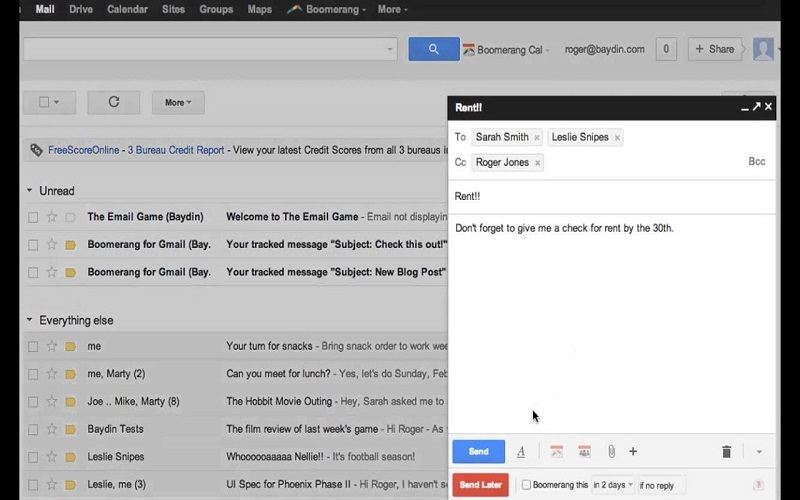Send the Rent!! email now

479,452
